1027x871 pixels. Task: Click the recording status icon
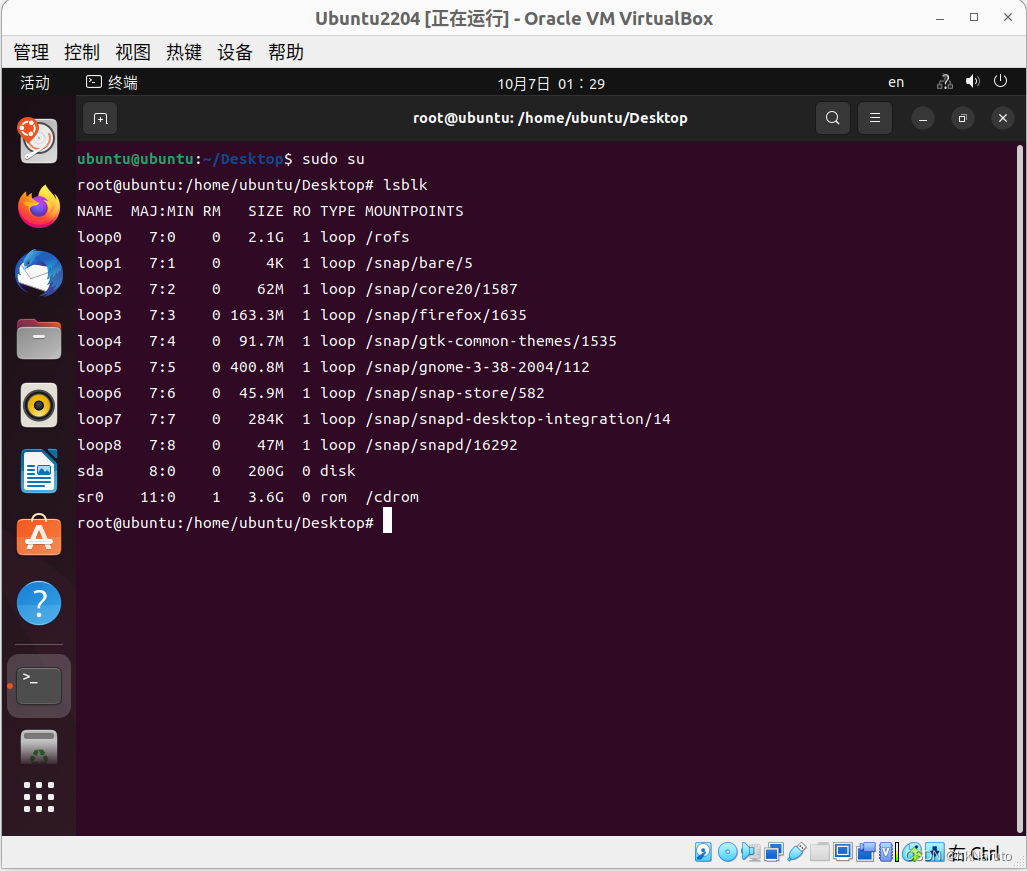(x=866, y=852)
